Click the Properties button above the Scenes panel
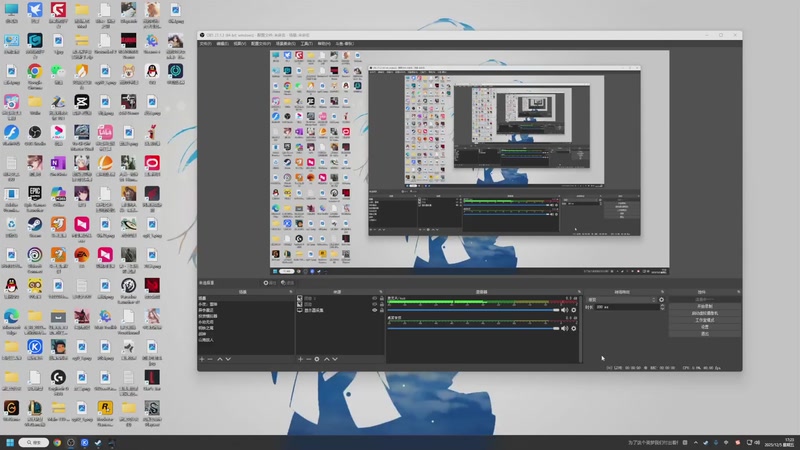Image resolution: width=800 pixels, height=450 pixels. point(270,283)
